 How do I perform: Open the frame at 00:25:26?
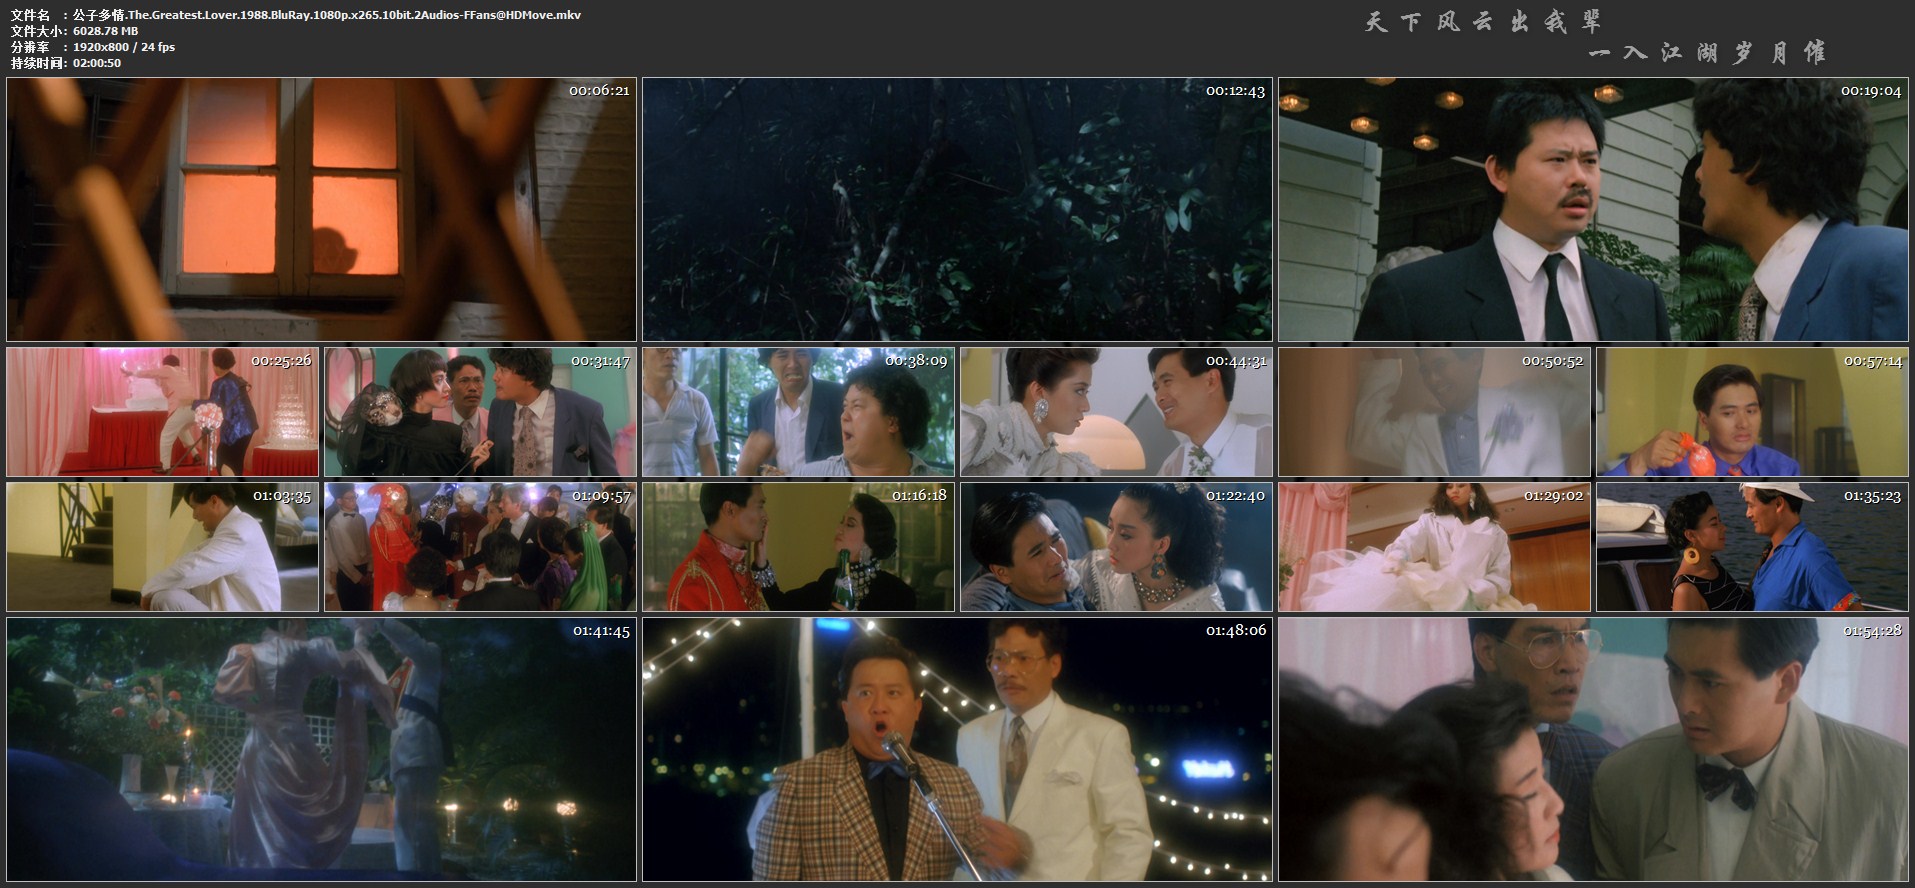tap(162, 412)
